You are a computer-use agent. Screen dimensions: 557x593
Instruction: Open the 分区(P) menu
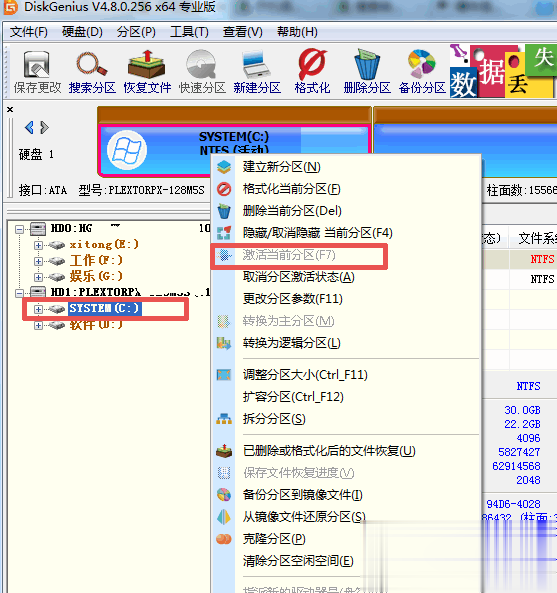[136, 32]
